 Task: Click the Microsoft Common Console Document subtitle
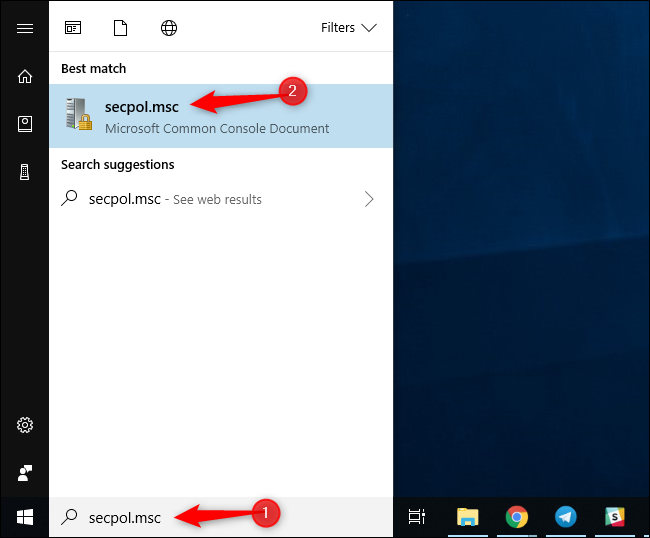[x=217, y=128]
